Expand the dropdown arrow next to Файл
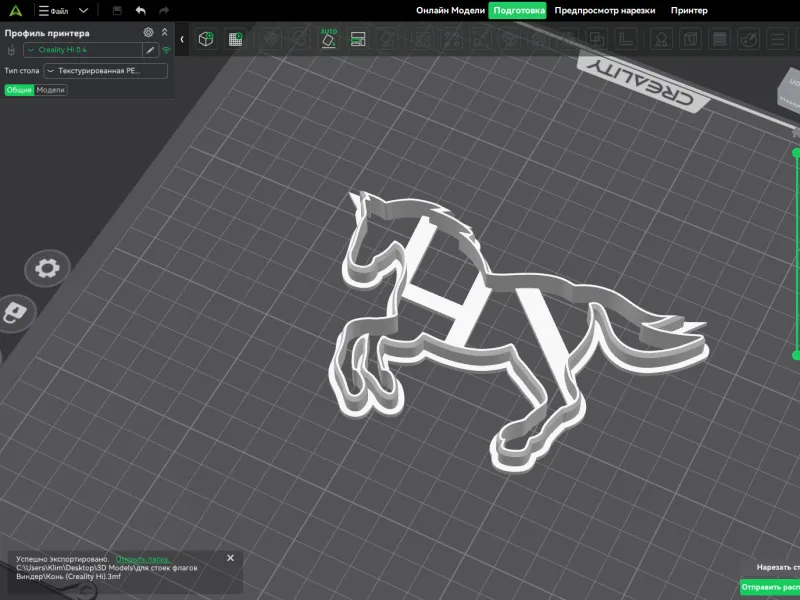The width and height of the screenshot is (800, 600). tap(84, 10)
